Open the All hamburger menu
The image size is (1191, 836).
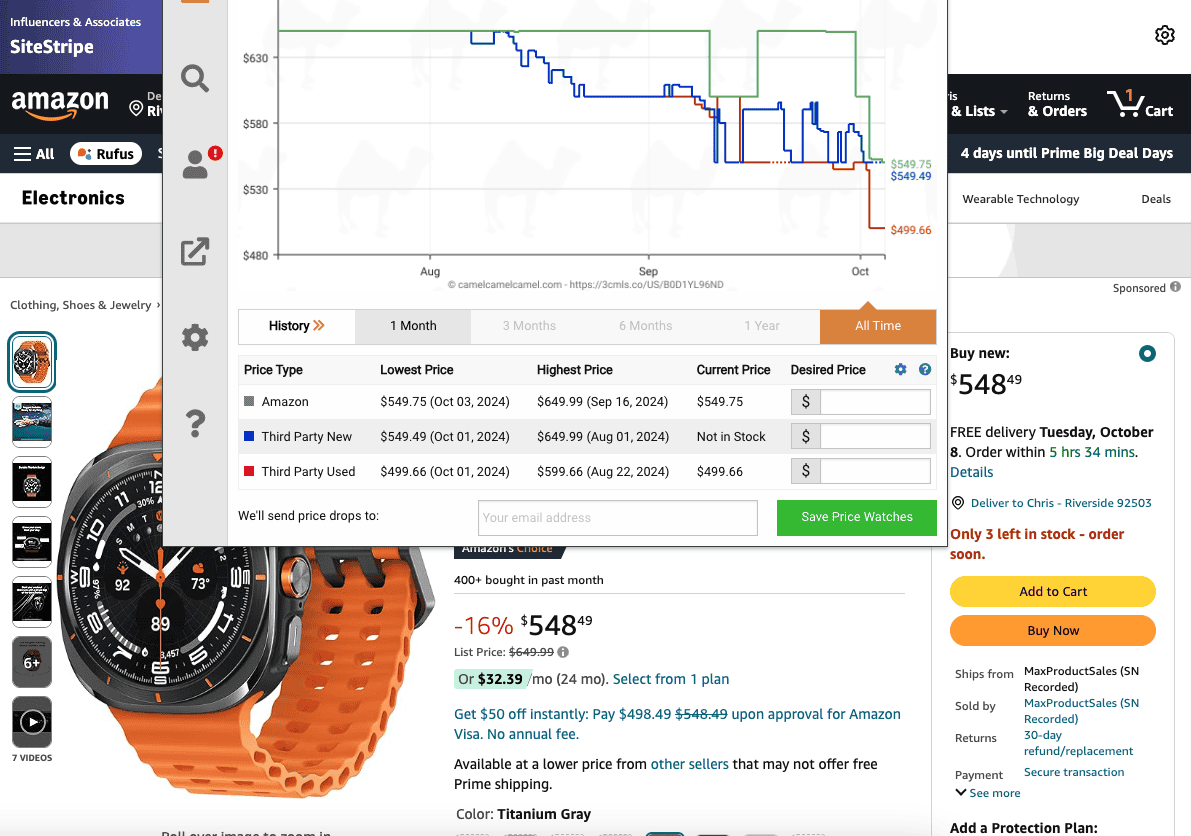point(33,154)
